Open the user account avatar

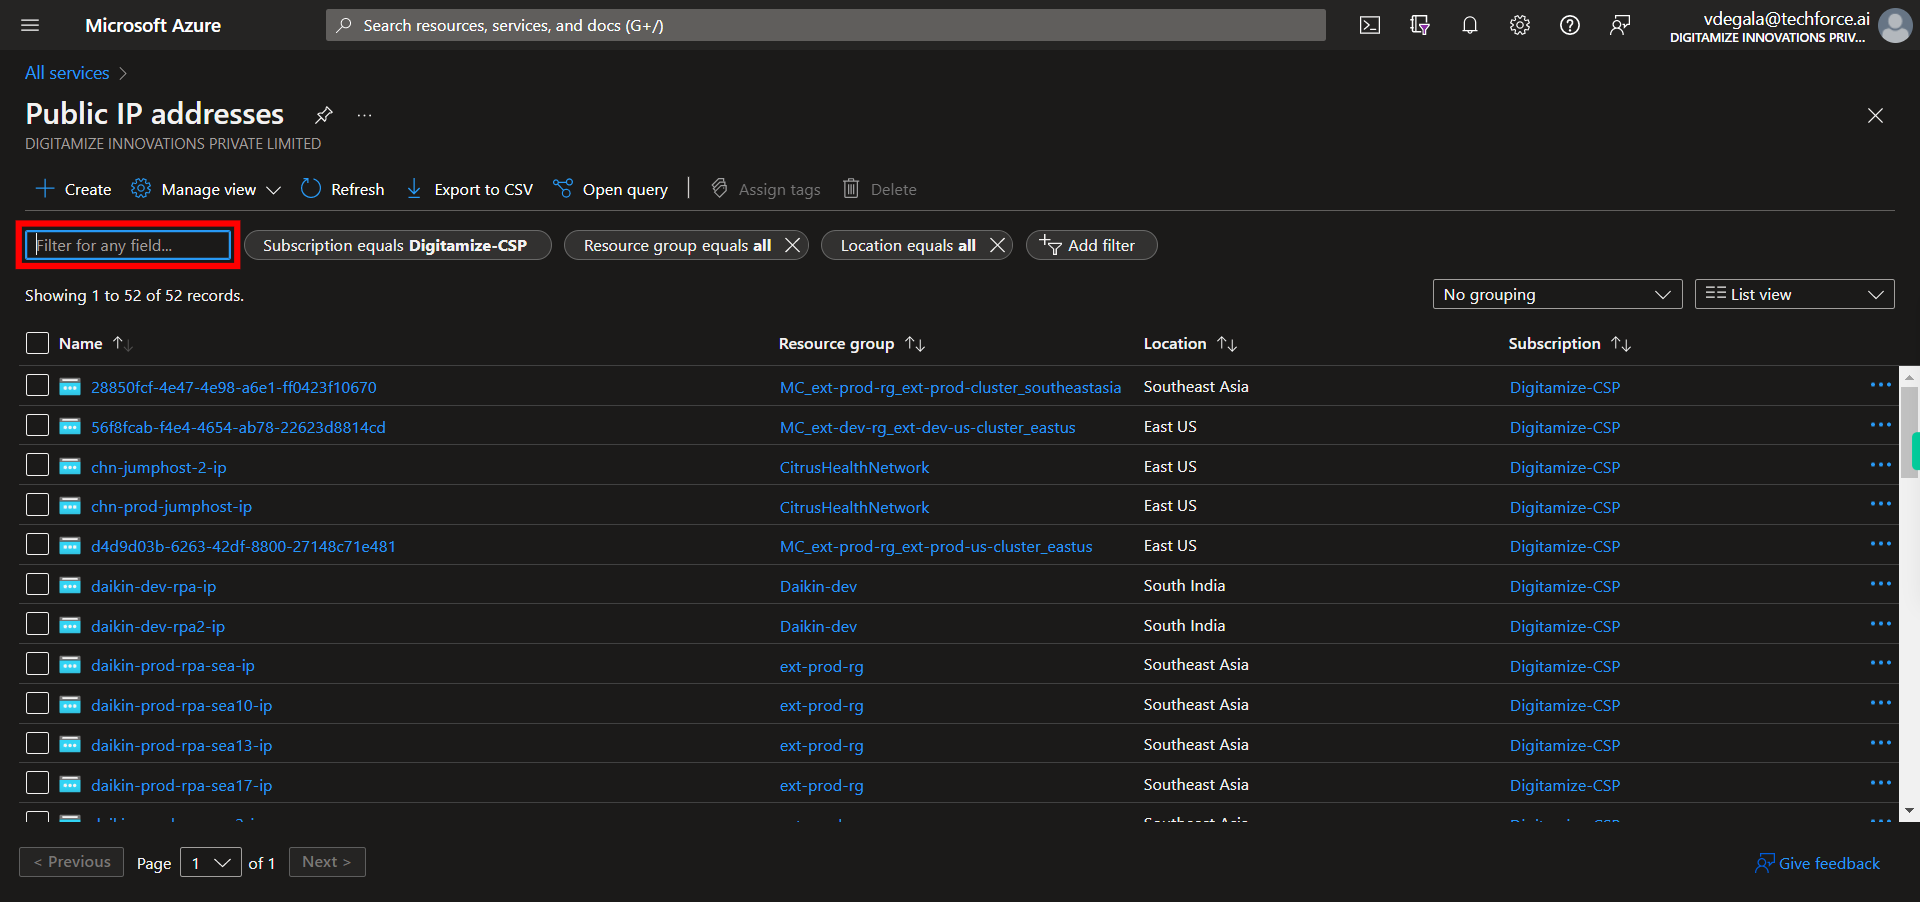click(x=1894, y=25)
